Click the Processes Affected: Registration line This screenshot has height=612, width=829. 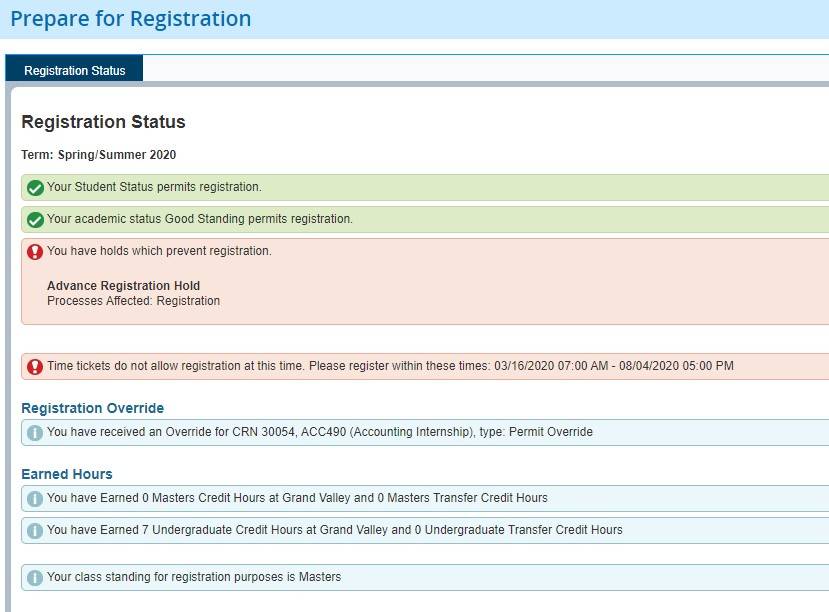(x=133, y=301)
